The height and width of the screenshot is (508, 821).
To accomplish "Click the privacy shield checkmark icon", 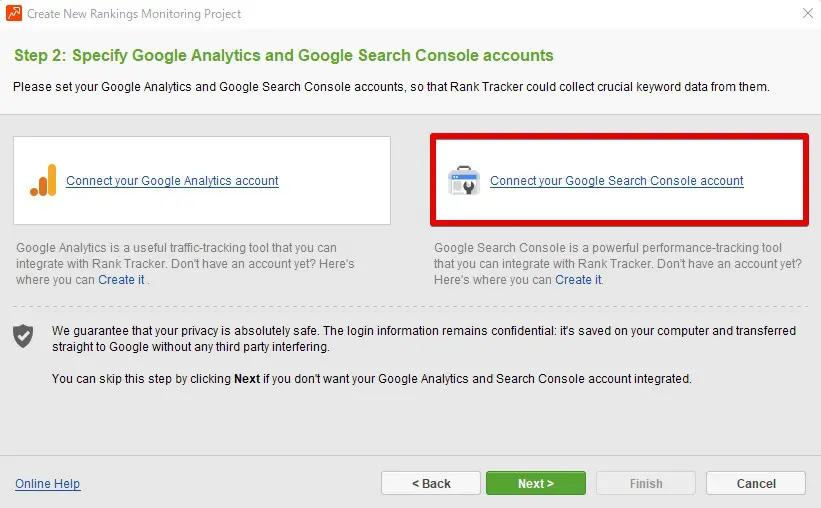I will 23,335.
